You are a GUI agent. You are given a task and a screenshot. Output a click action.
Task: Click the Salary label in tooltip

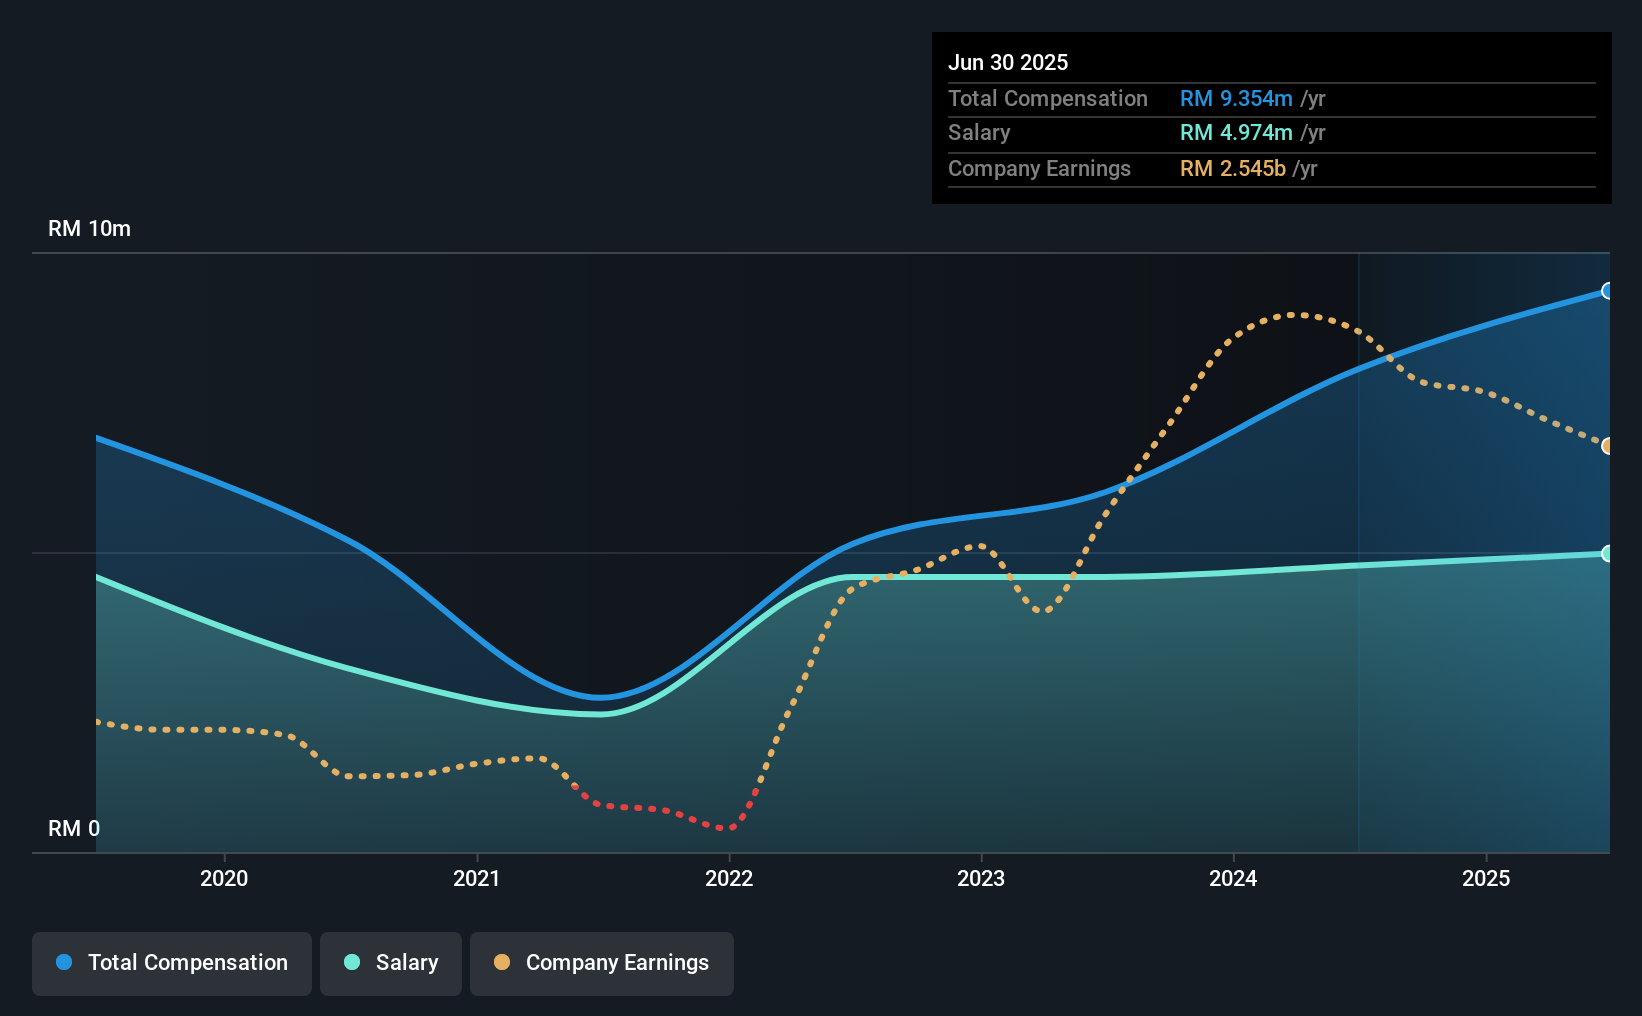(979, 133)
